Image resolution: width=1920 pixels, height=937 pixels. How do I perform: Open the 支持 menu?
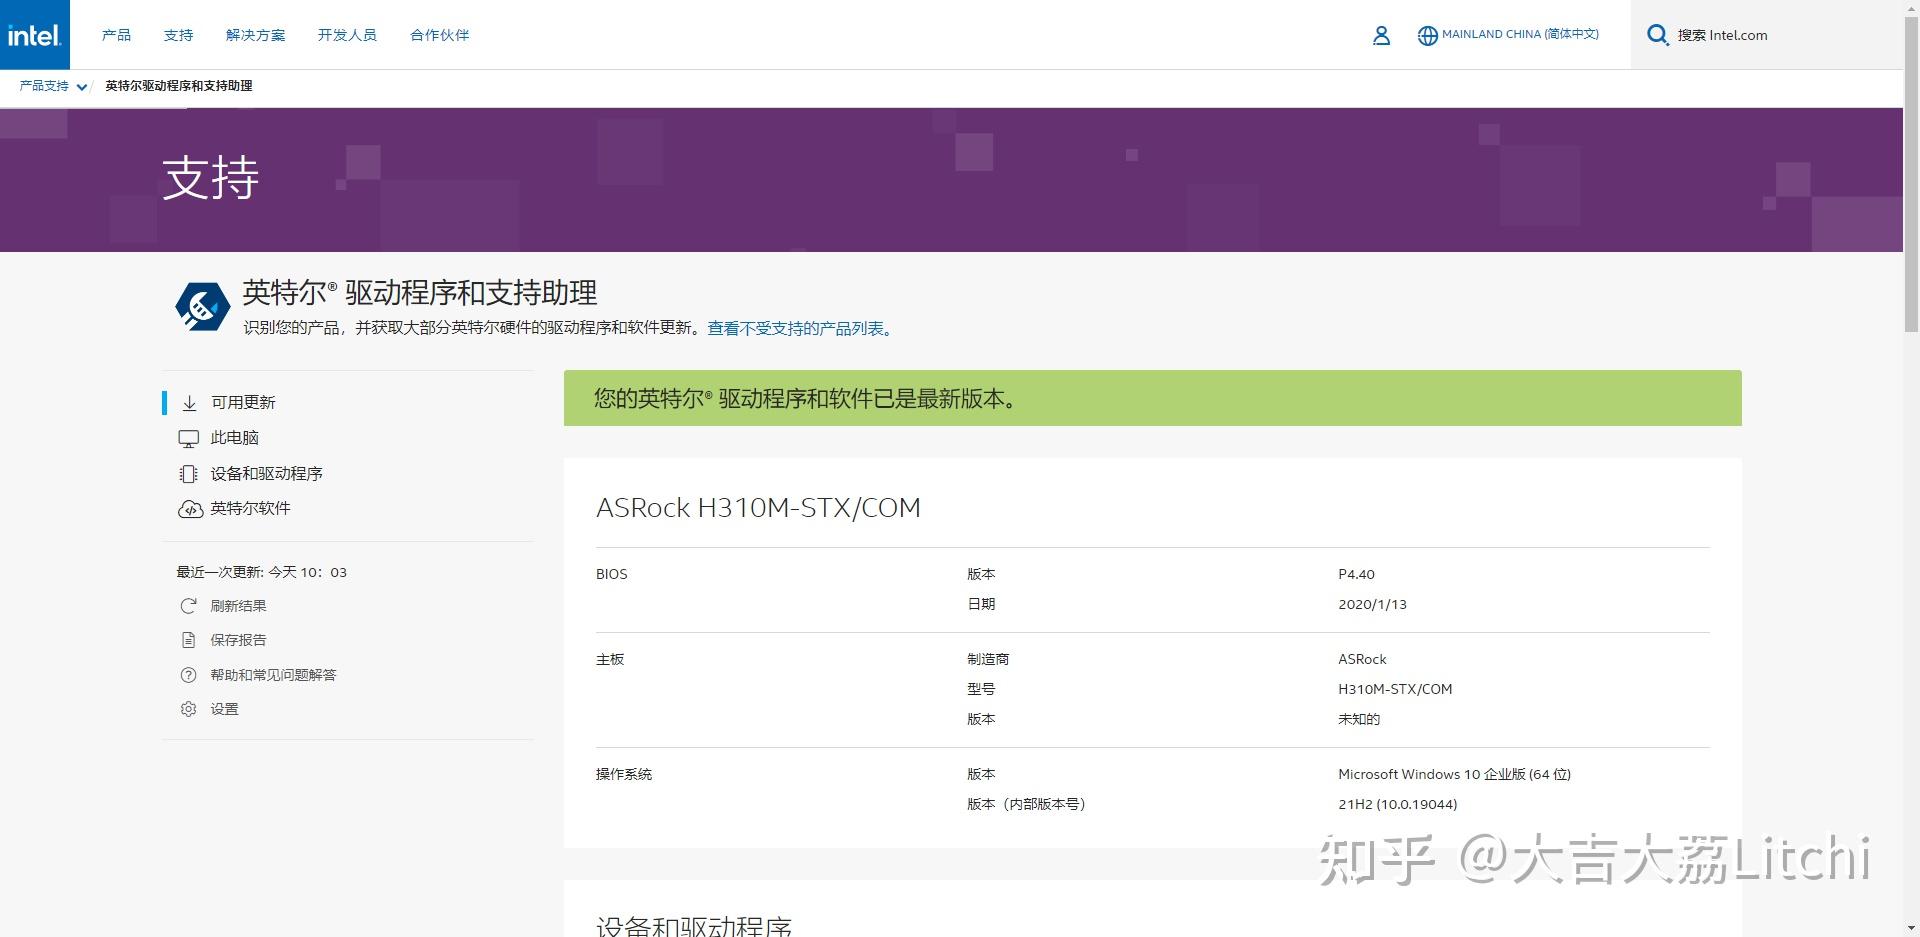178,35
